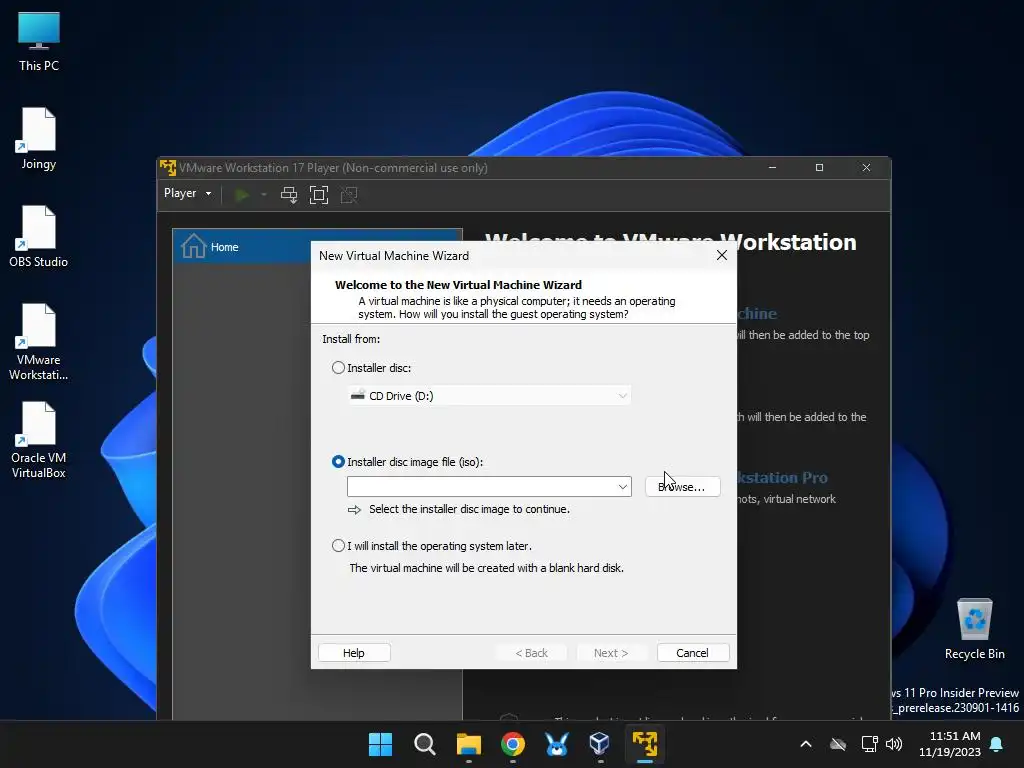Open the blue rabbit app in taskbar

click(556, 744)
